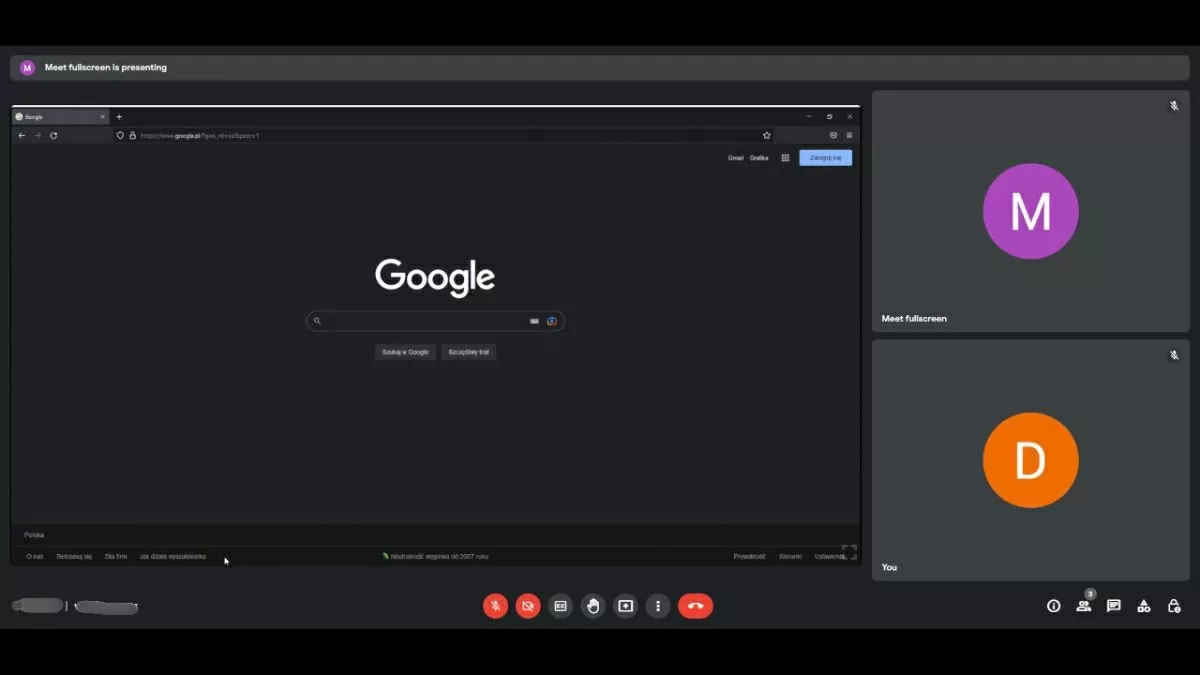Present your screen to the call
Screen dimensions: 1200x675
(625, 606)
